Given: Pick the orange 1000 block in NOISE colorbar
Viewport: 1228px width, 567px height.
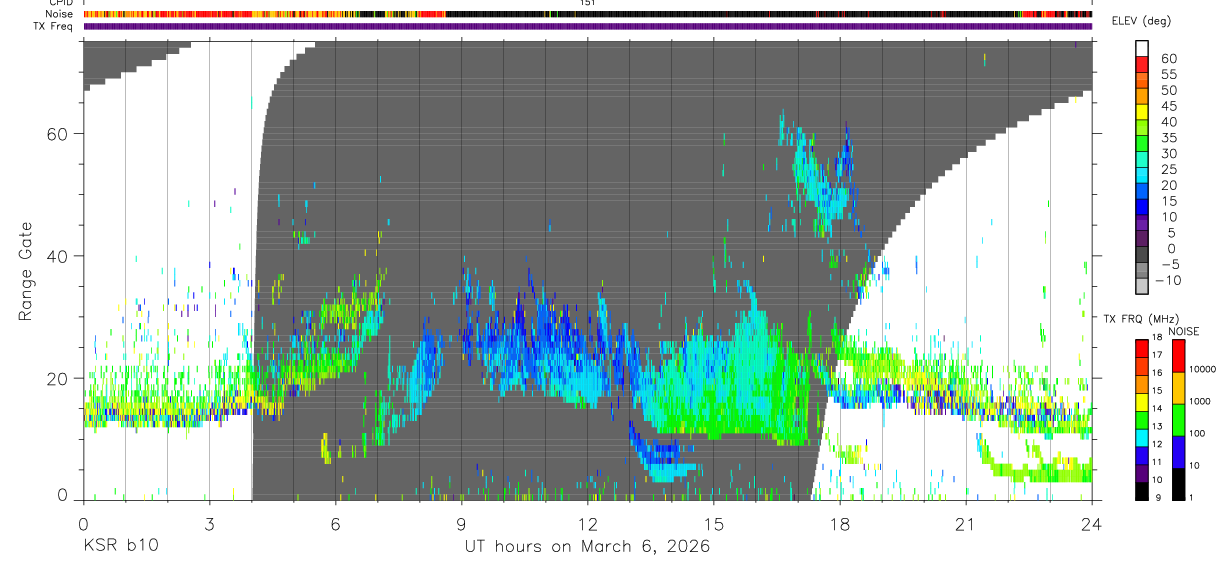Looking at the screenshot, I should pos(1178,388).
